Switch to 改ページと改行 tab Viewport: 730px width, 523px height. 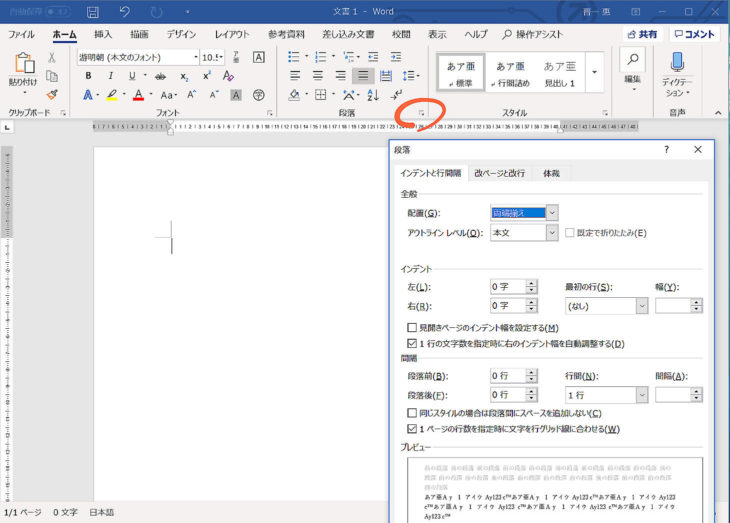click(499, 173)
